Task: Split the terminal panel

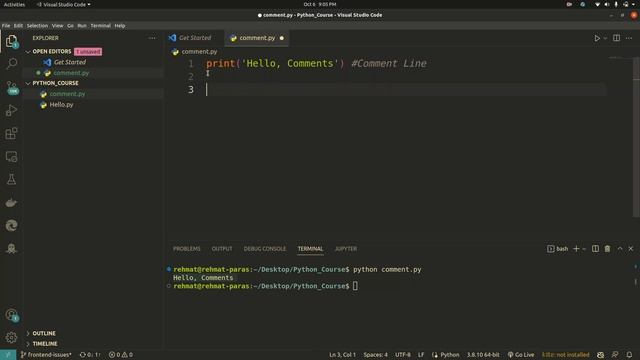Action: pyautogui.click(x=595, y=249)
